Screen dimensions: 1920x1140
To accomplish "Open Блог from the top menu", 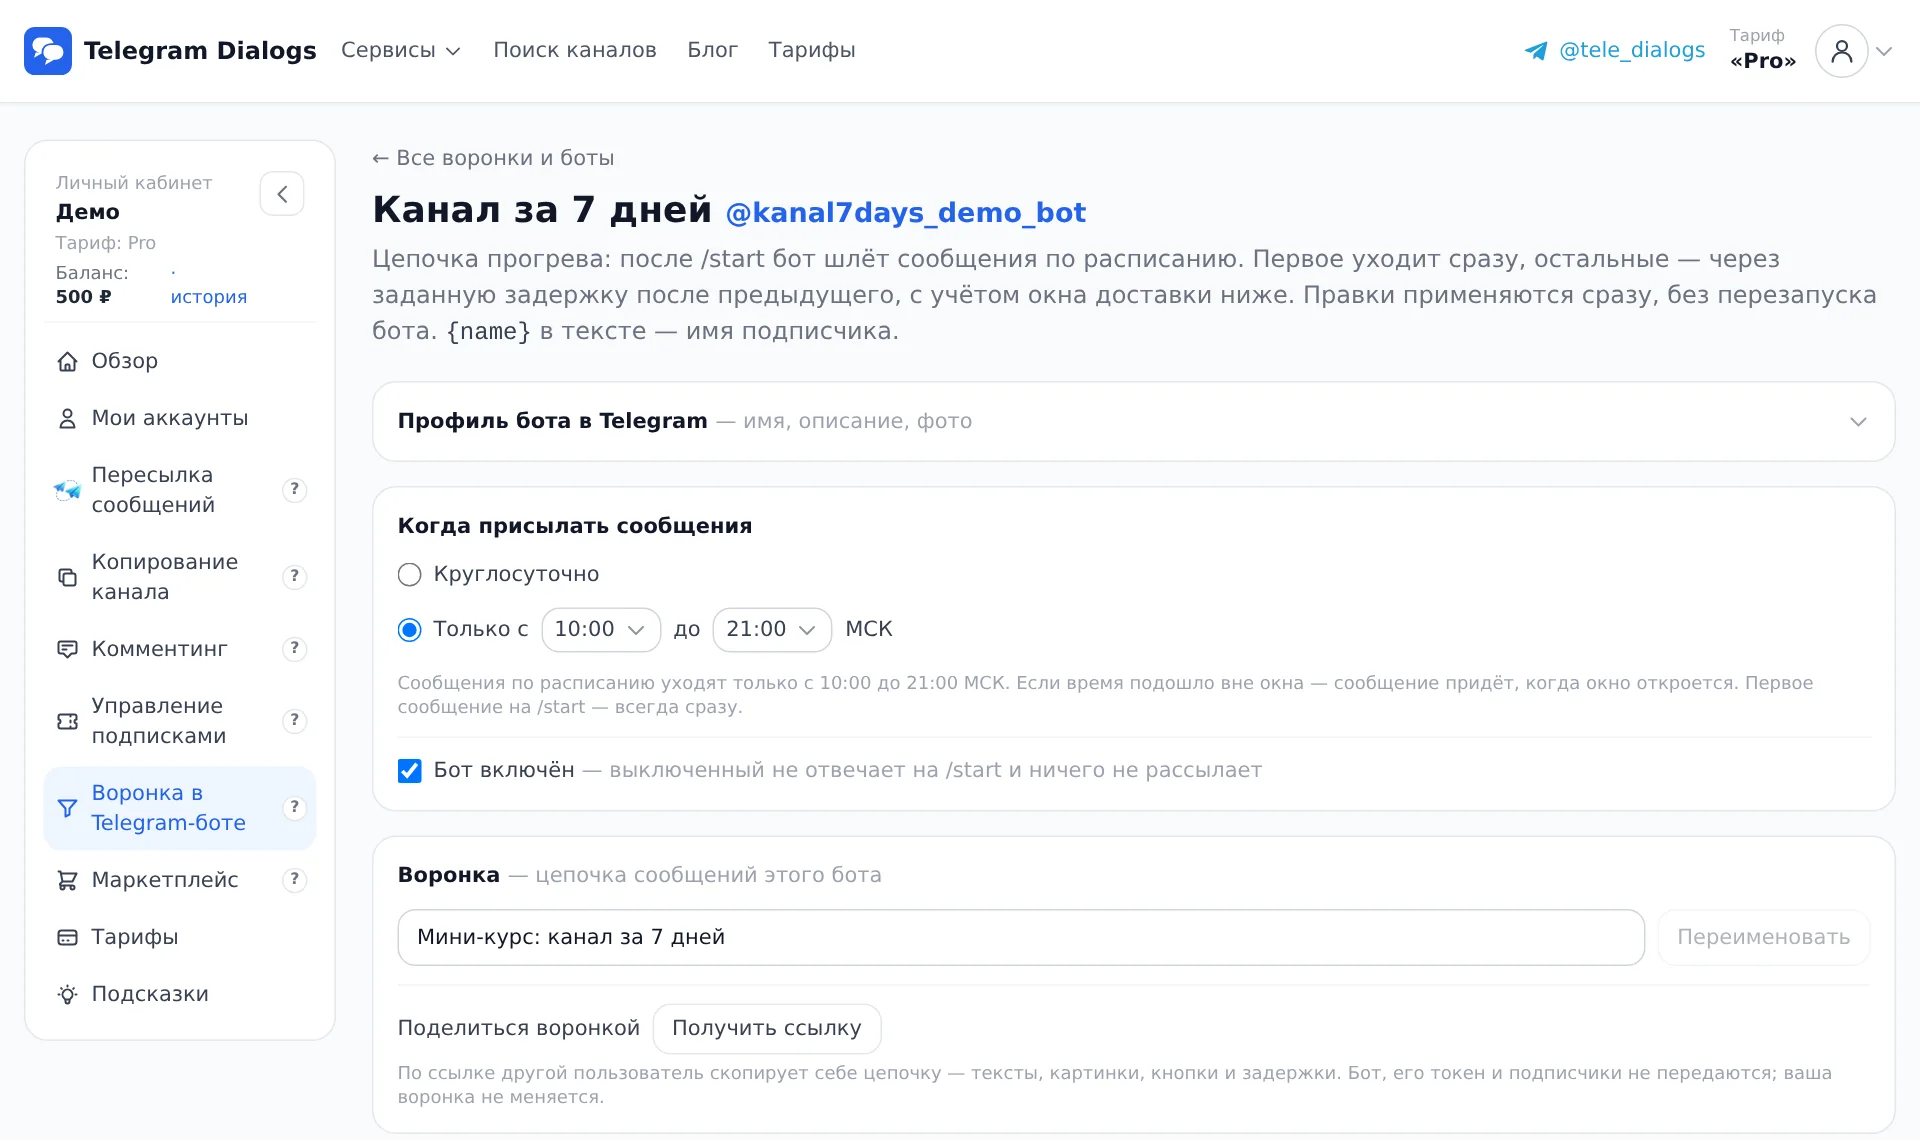I will coord(712,50).
